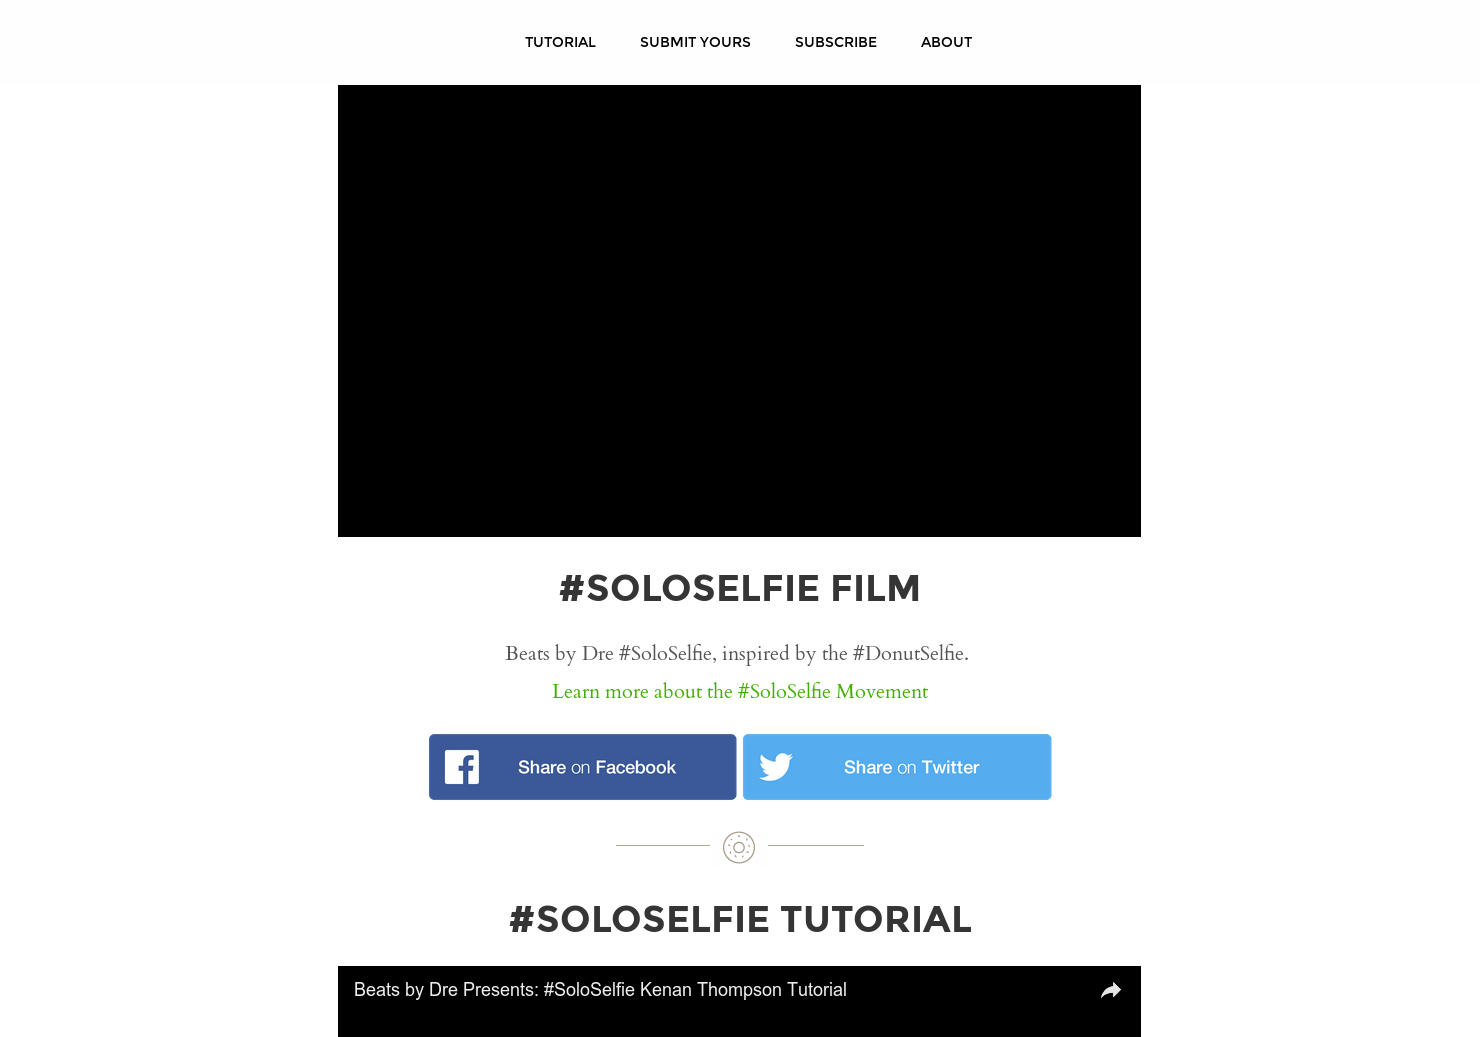Open the SUBSCRIBE nav item
This screenshot has height=1037, width=1480.
tap(836, 42)
